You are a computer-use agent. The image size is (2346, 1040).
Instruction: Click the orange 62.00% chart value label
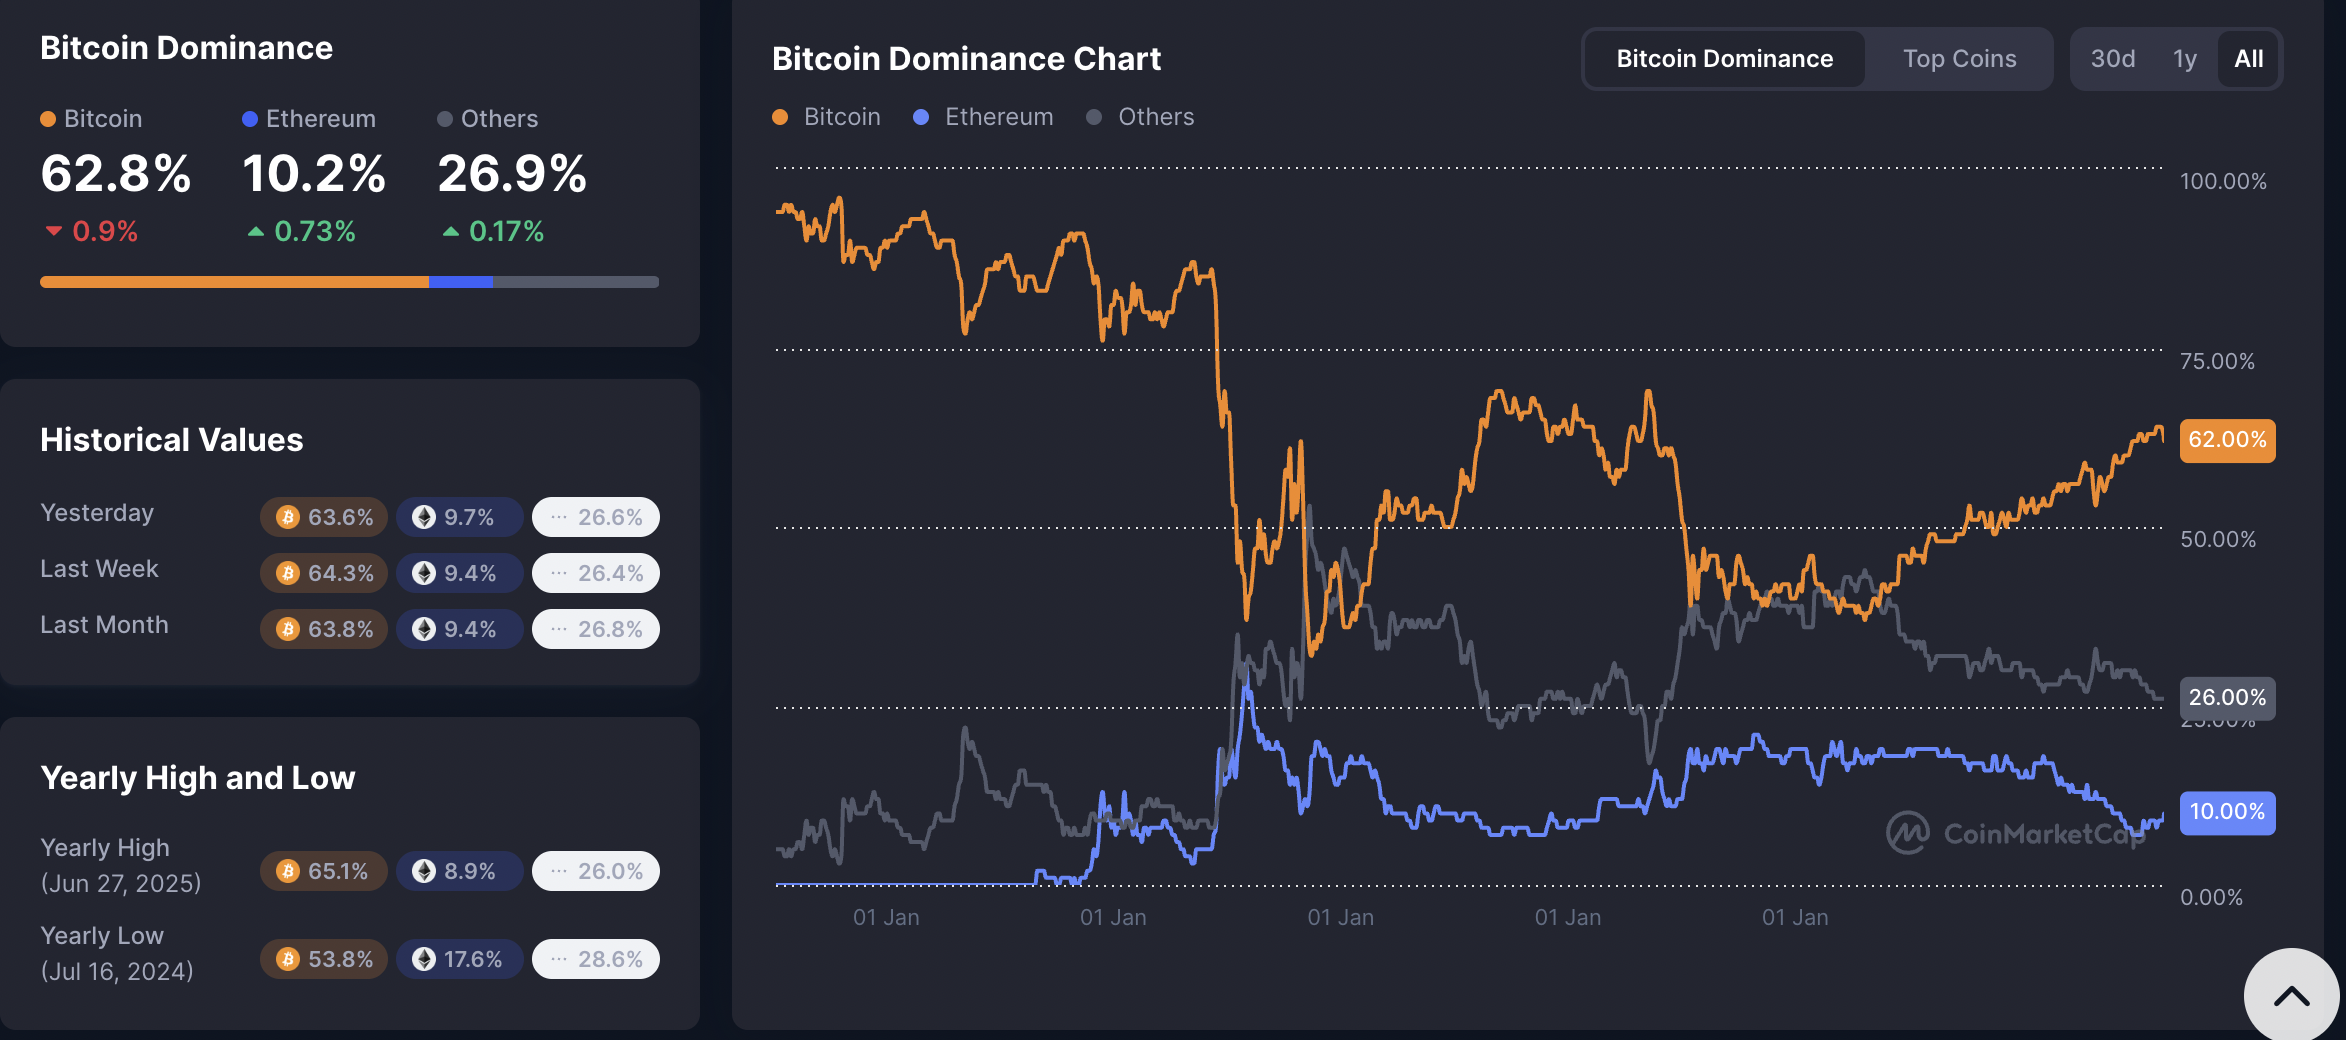(2227, 440)
